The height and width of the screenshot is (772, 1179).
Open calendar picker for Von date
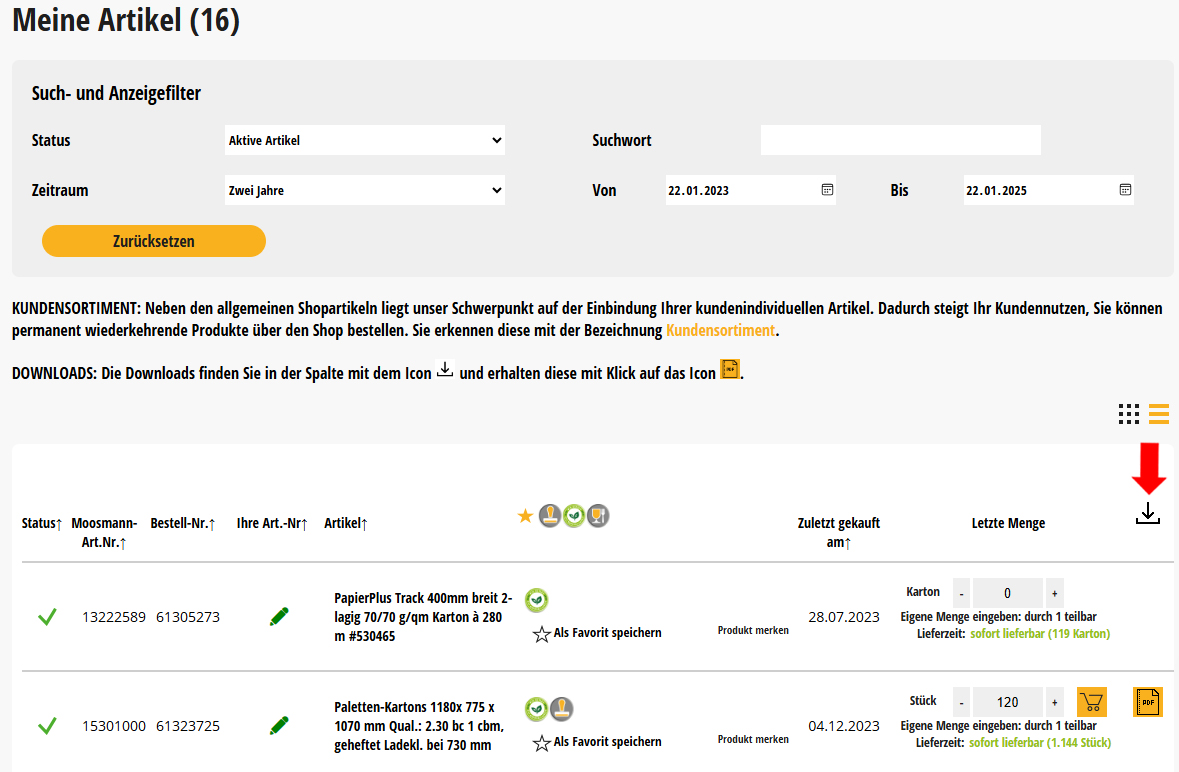[x=827, y=190]
